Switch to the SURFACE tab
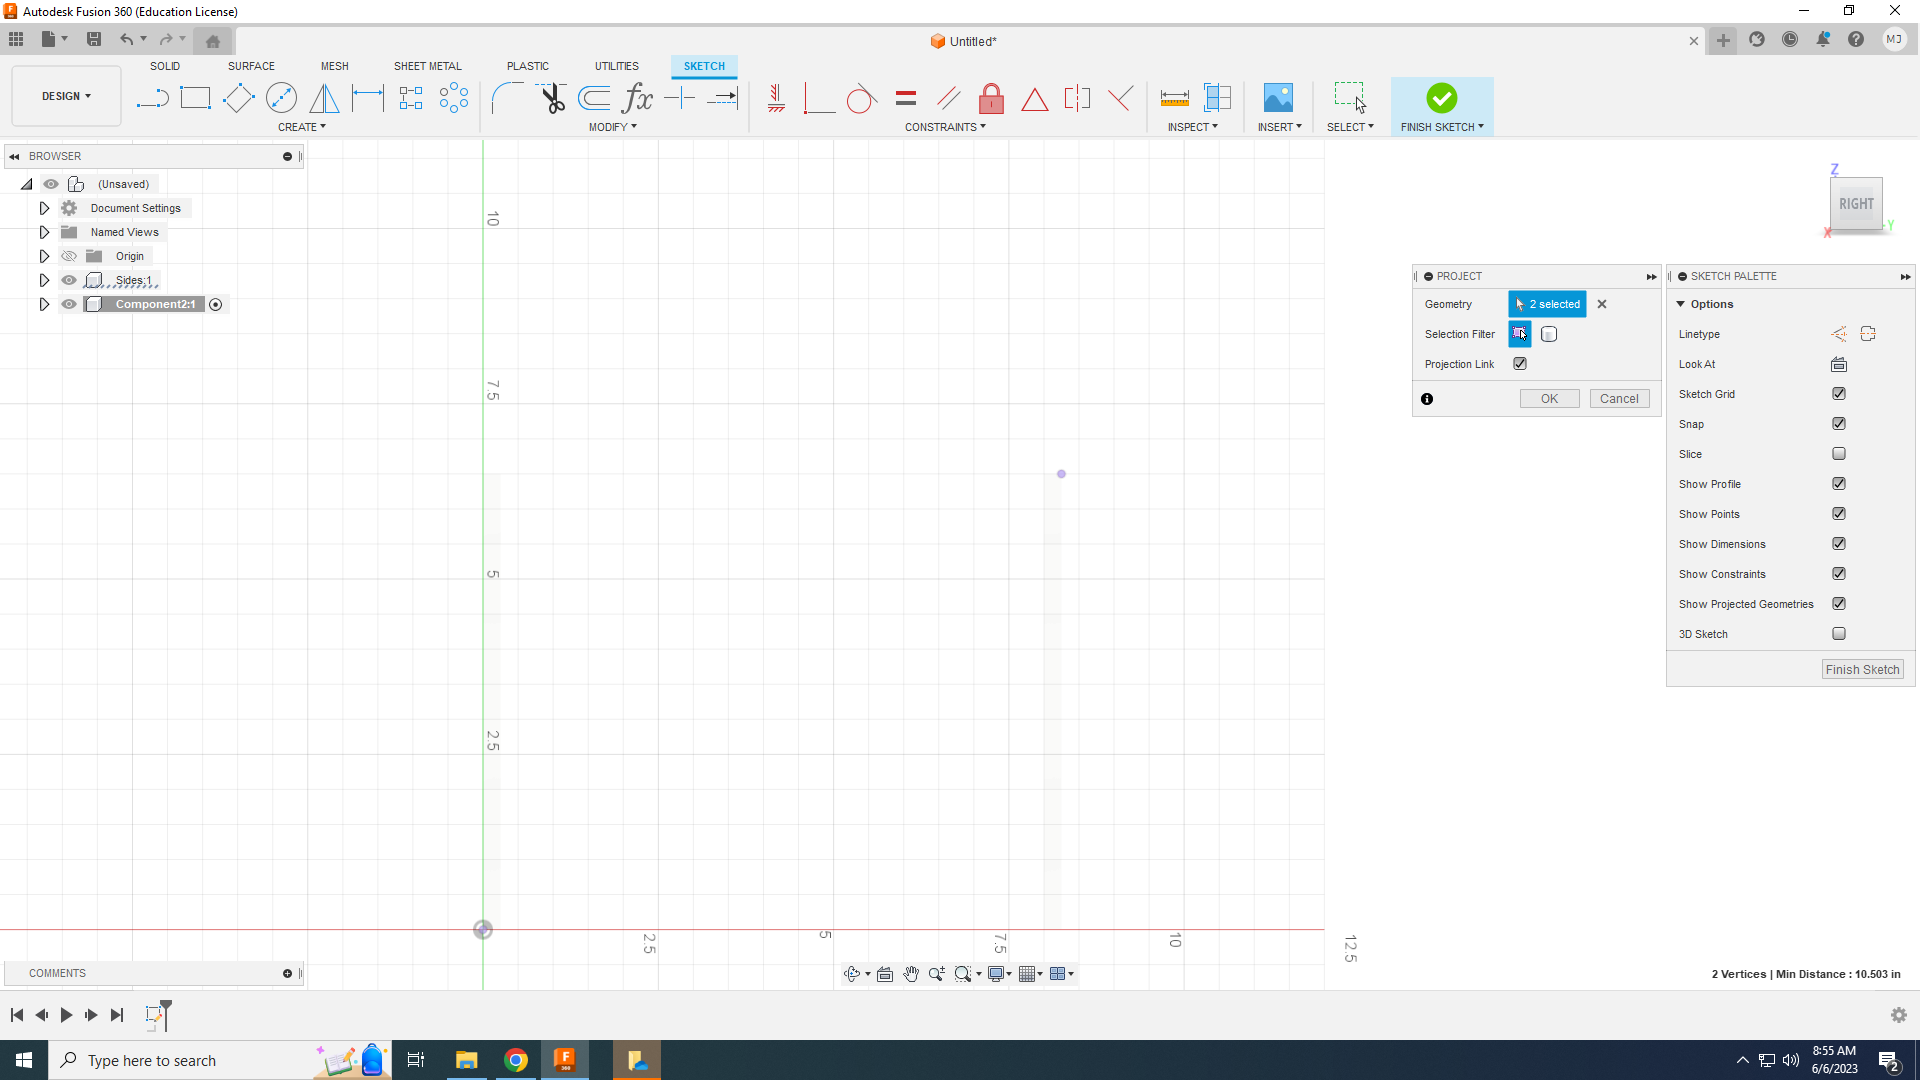Image resolution: width=1920 pixels, height=1080 pixels. coord(251,66)
